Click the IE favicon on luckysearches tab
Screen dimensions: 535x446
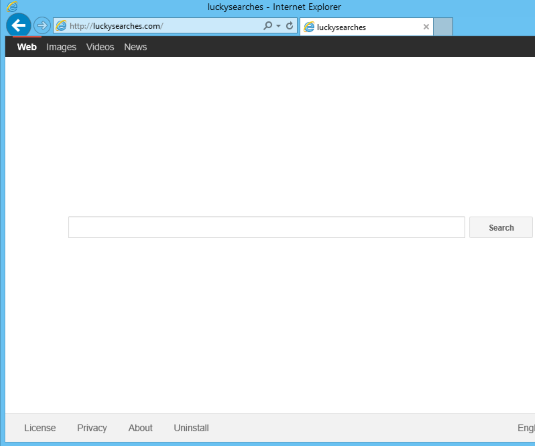tap(309, 27)
